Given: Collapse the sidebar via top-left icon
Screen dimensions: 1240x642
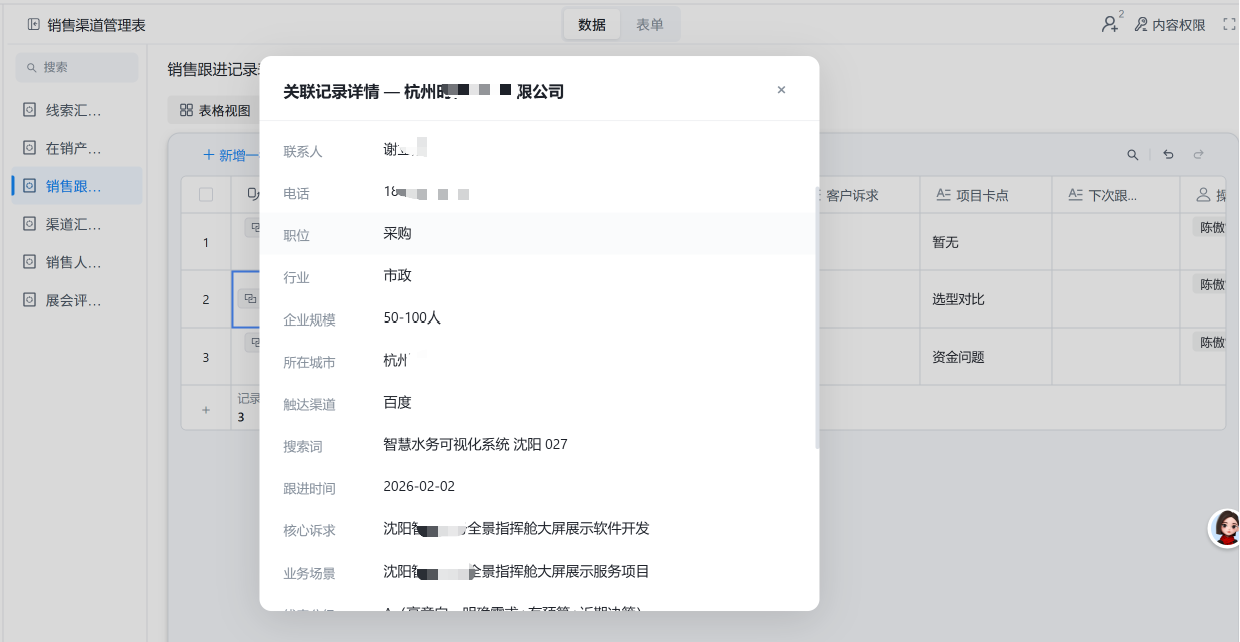Looking at the screenshot, I should point(34,24).
